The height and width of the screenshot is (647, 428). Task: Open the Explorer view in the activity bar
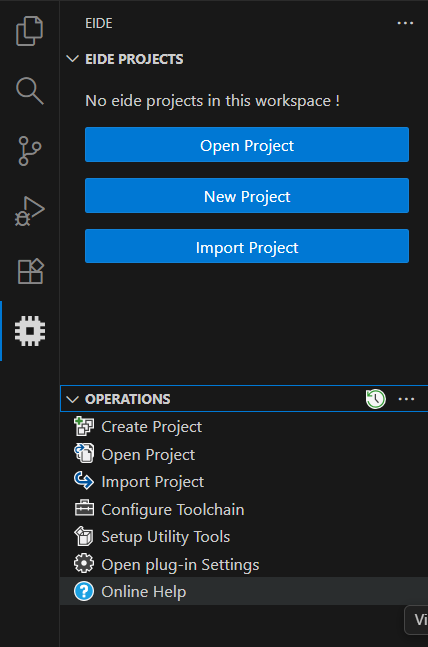point(29,31)
